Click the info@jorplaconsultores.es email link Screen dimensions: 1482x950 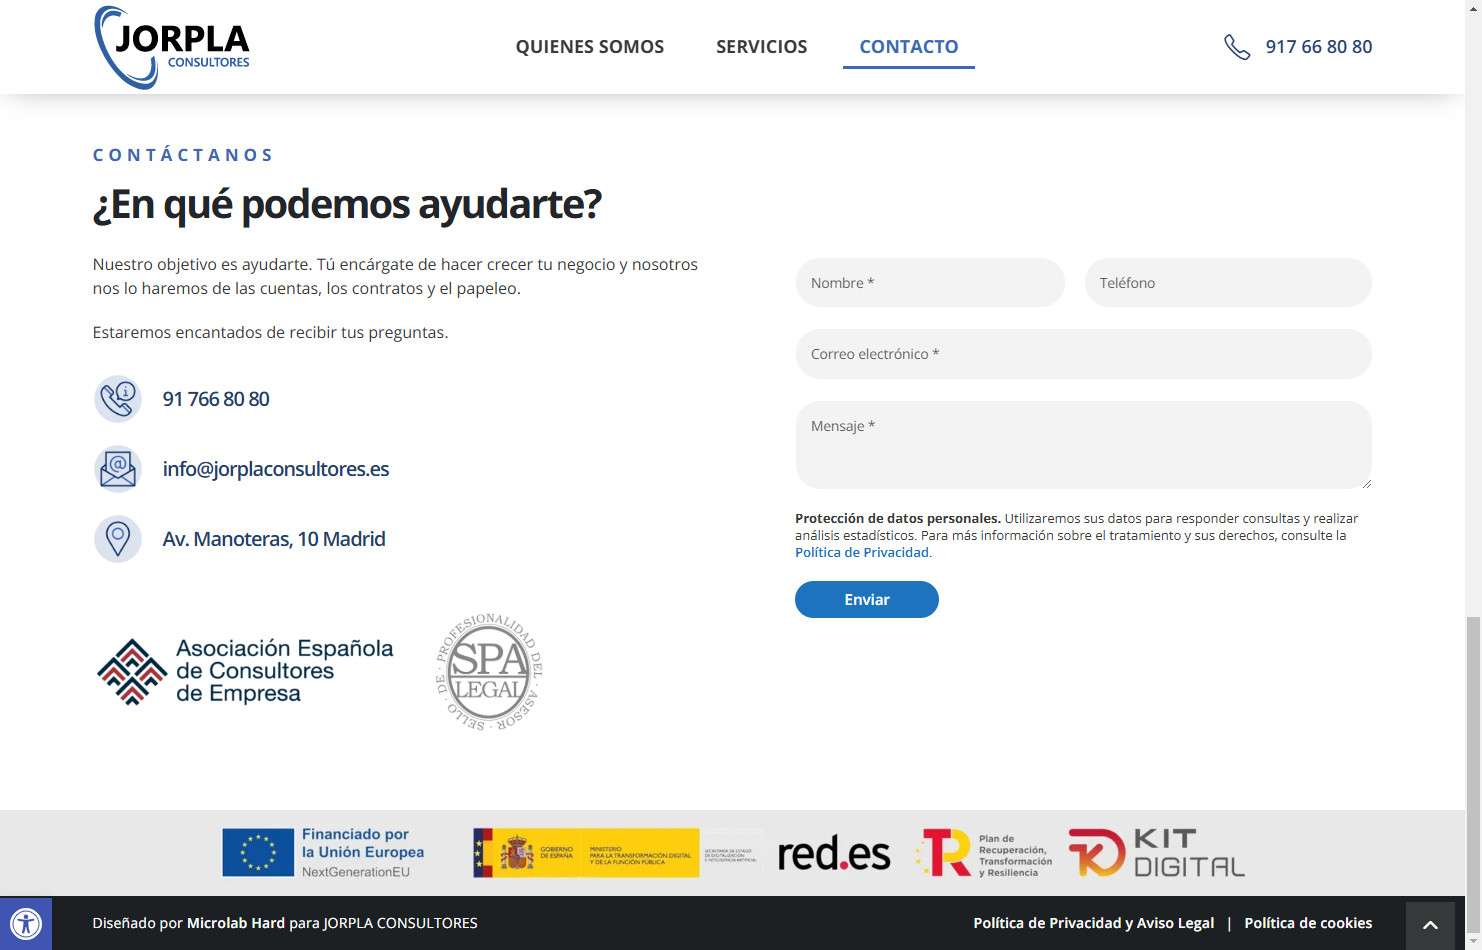276,469
